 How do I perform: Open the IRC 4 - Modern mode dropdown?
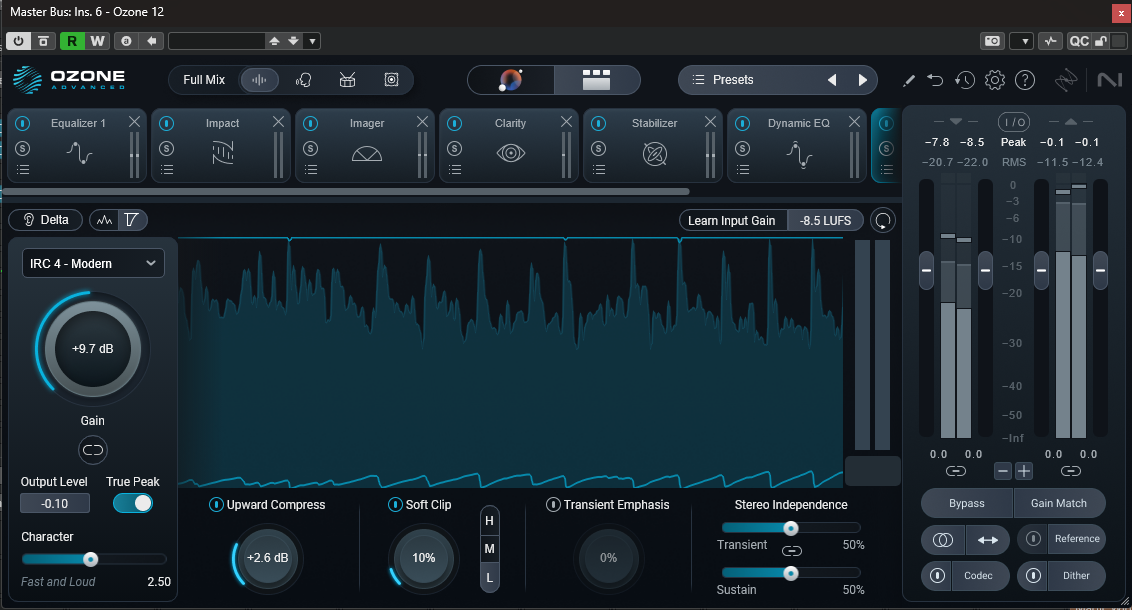coord(93,263)
